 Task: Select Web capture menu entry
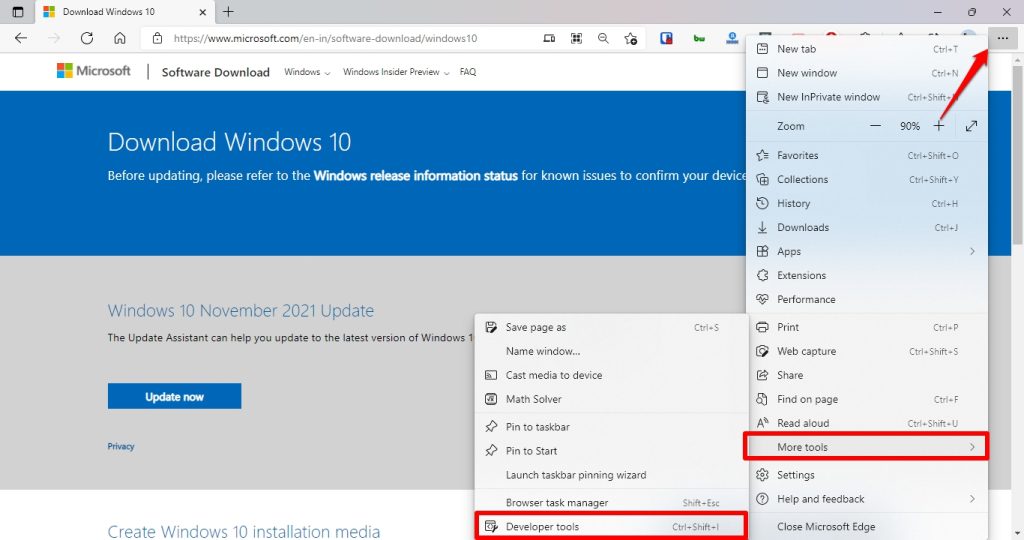point(866,351)
